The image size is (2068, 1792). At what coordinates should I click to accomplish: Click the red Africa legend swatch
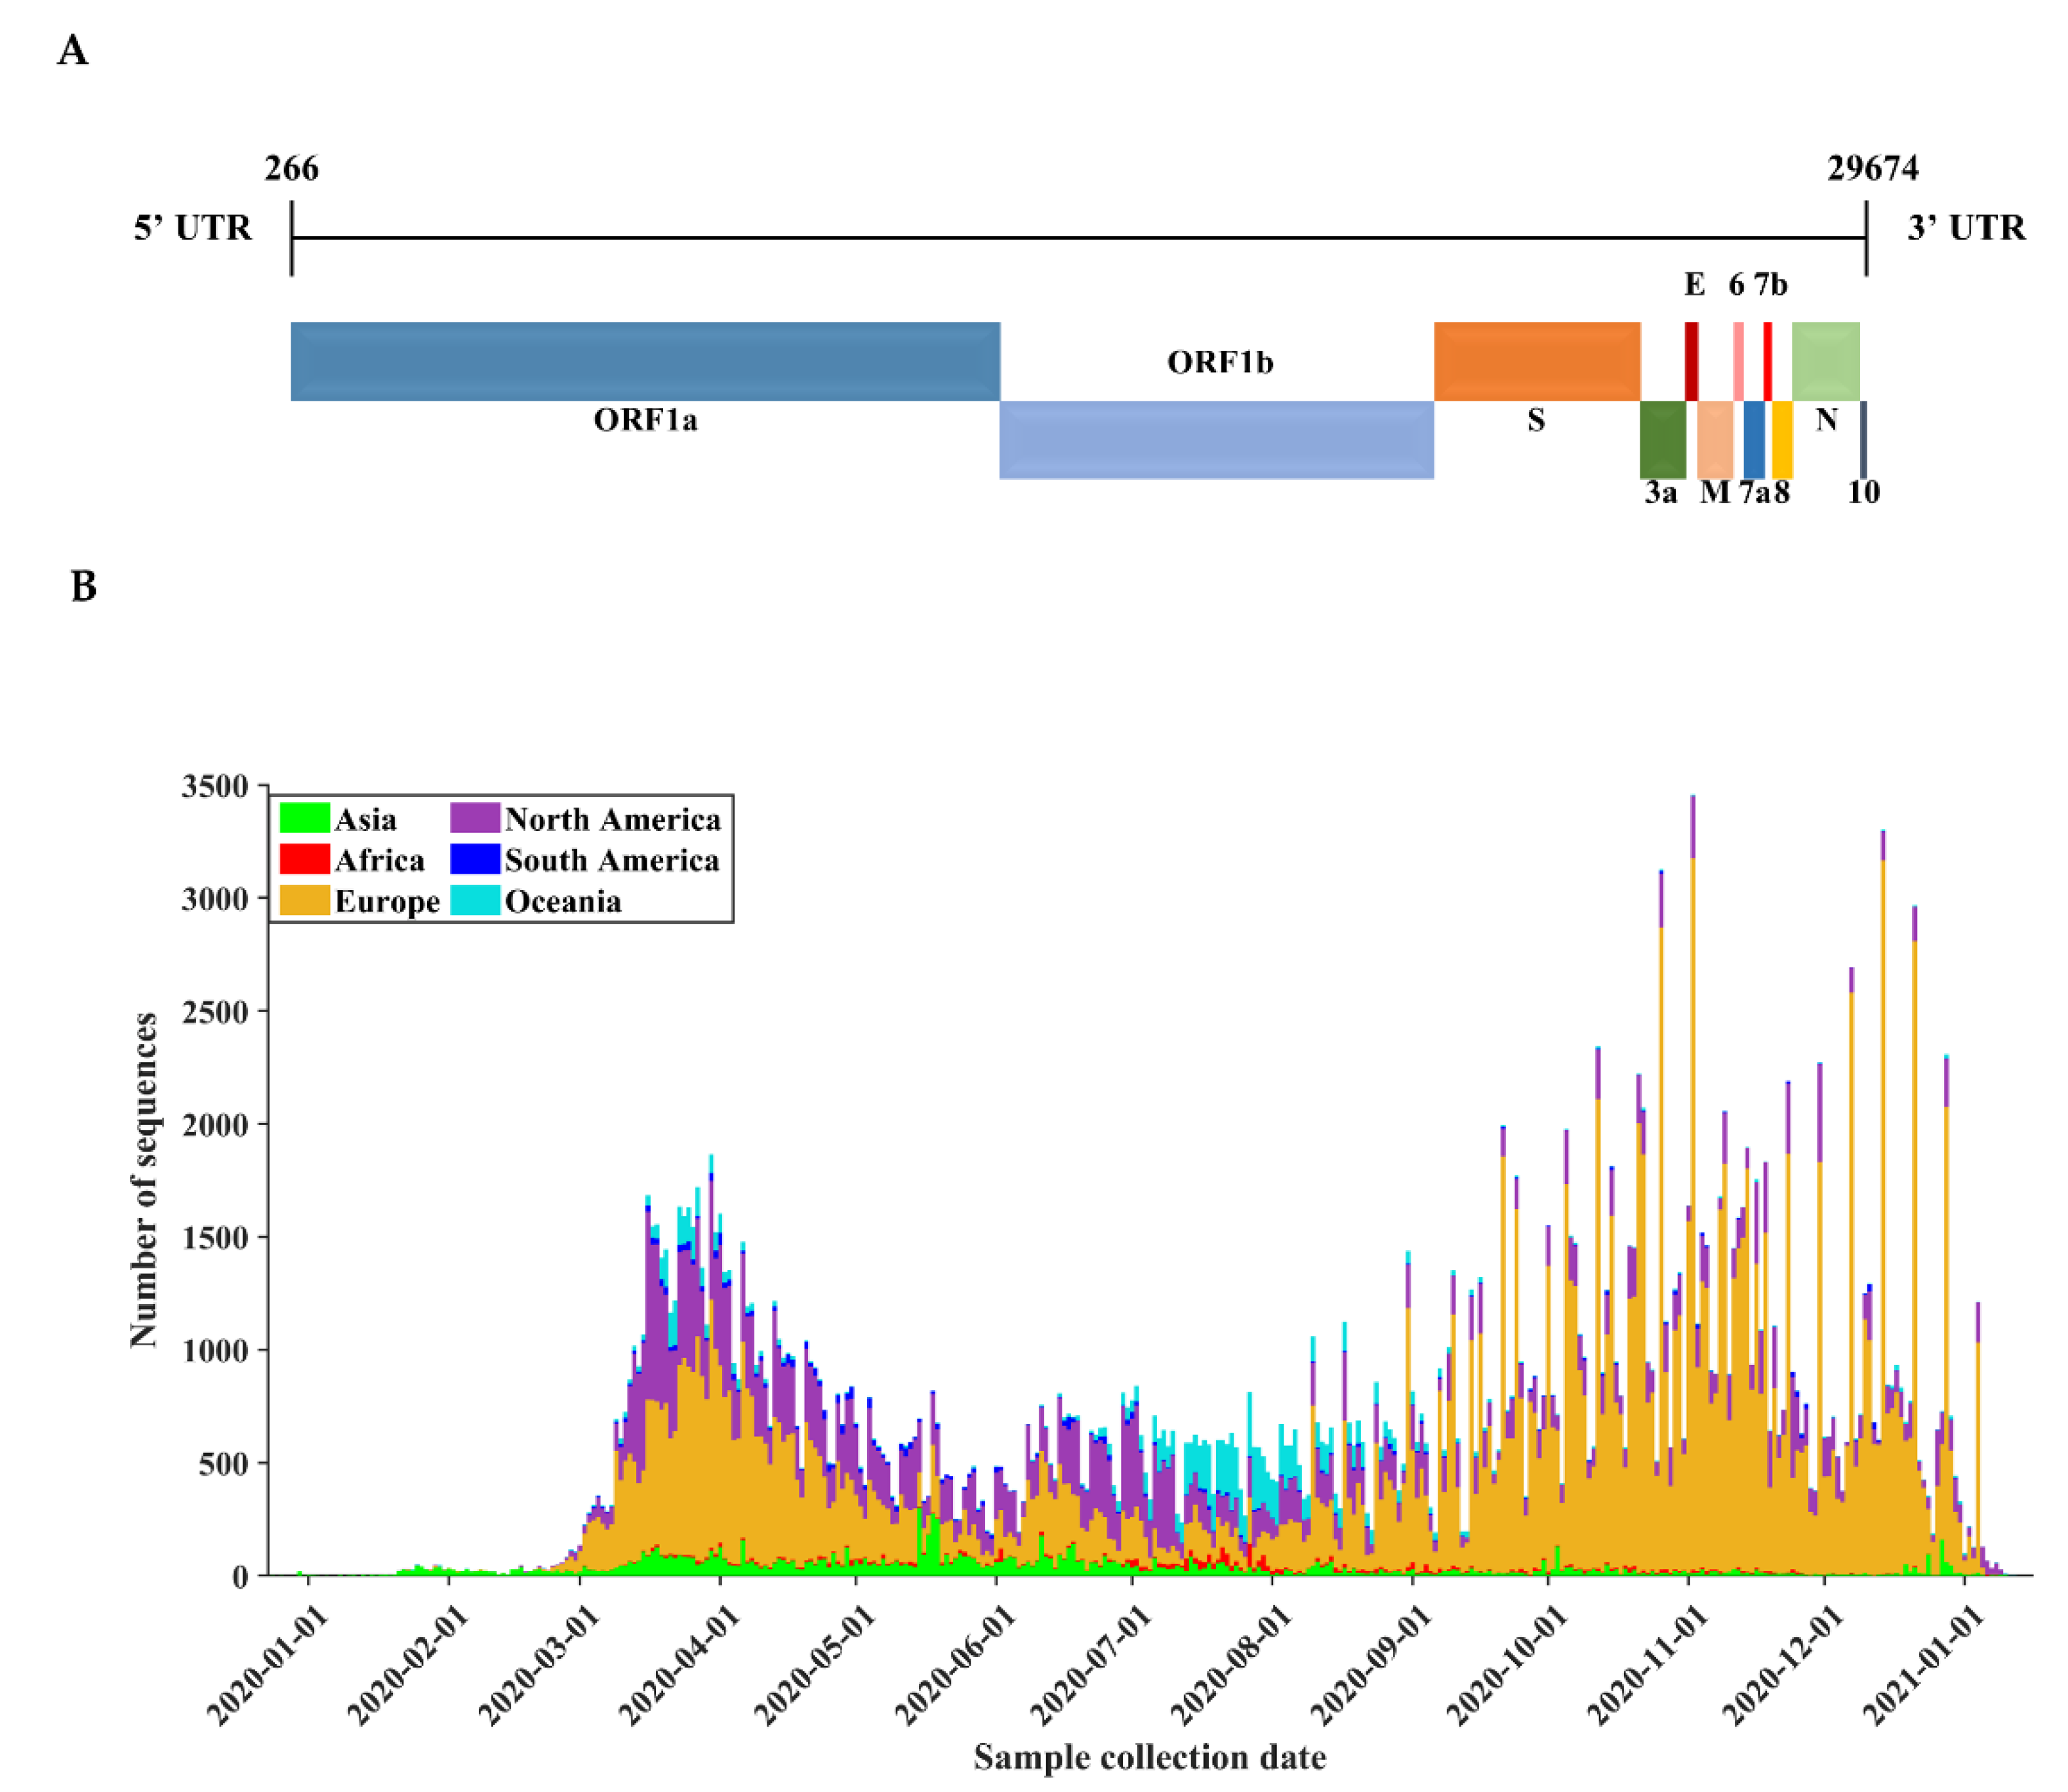(x=304, y=859)
